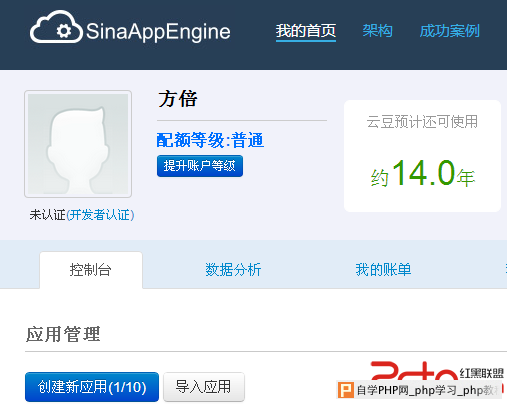Click the 配额等级:普通 text

pyautogui.click(x=210, y=140)
